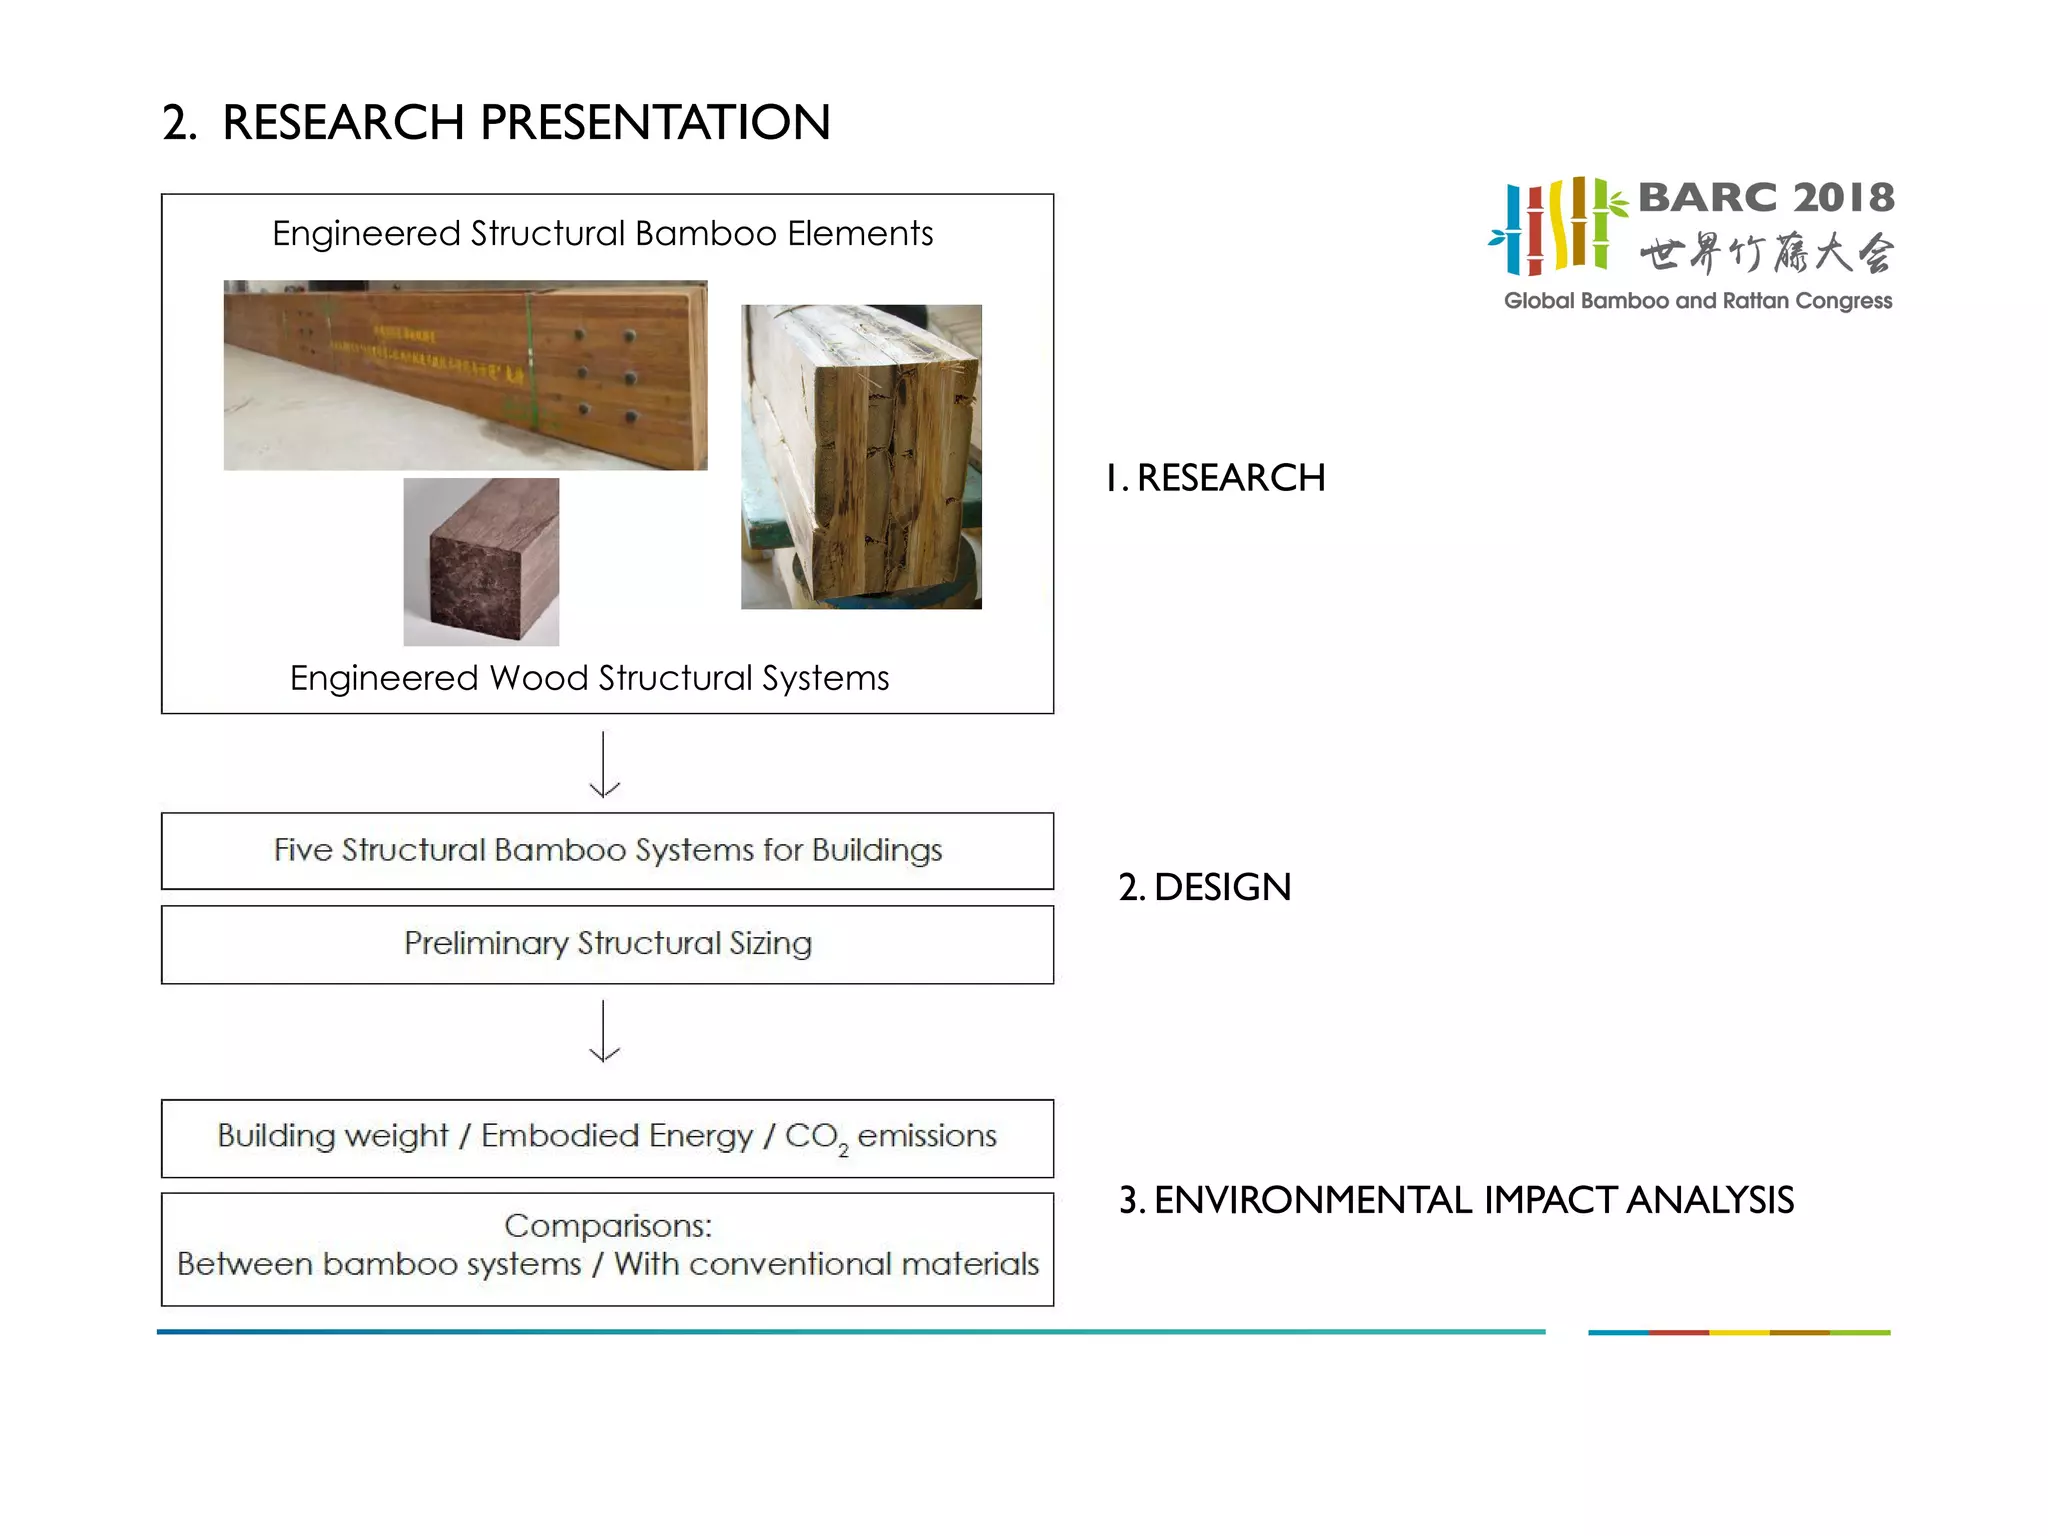Click the '2. DESIGN' label

[1205, 887]
